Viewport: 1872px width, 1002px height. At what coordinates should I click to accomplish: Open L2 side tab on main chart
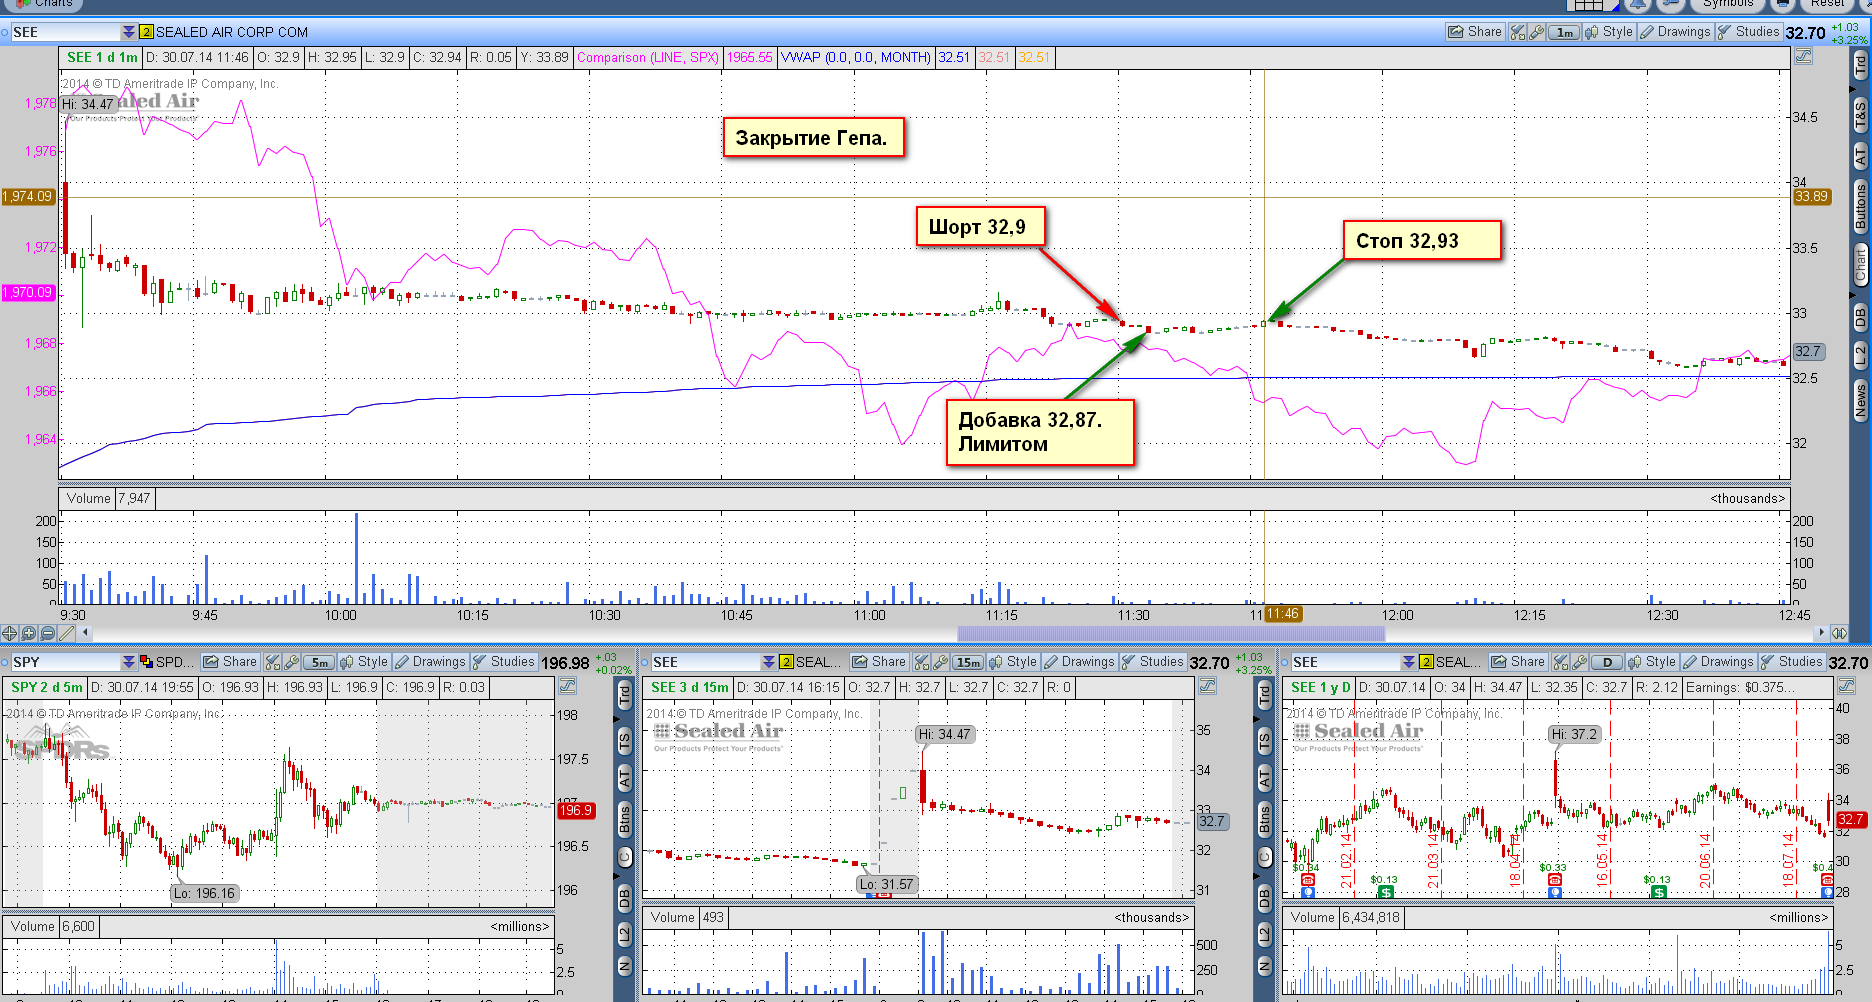pyautogui.click(x=1860, y=355)
